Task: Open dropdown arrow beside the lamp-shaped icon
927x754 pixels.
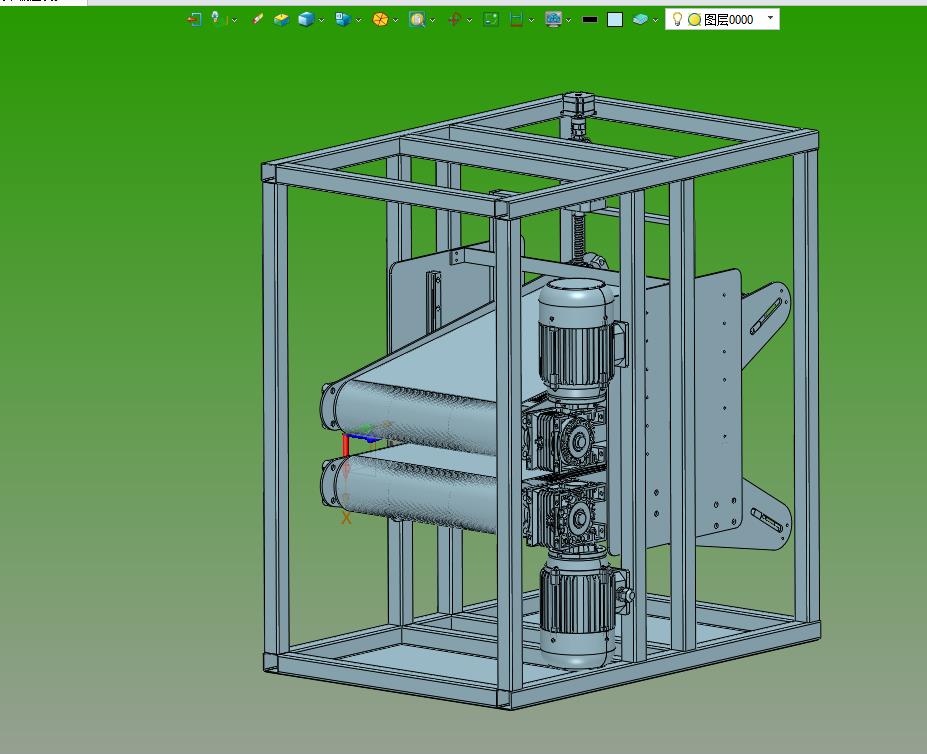Action: (x=235, y=20)
